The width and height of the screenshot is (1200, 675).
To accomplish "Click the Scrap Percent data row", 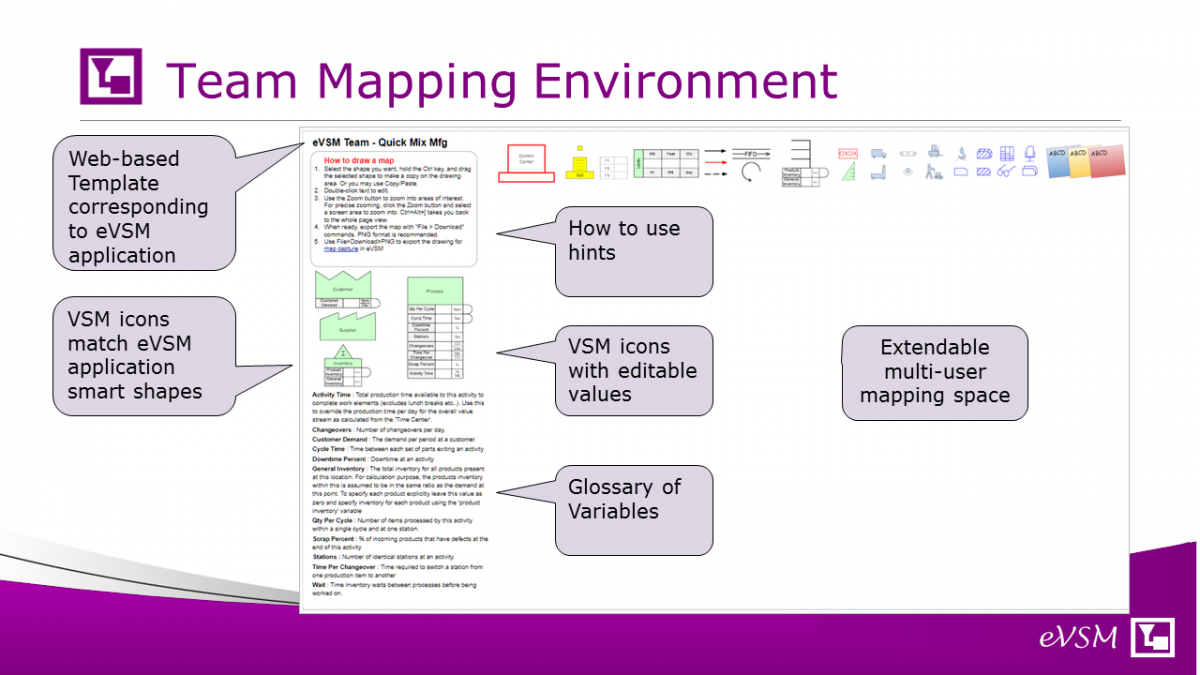I will (x=435, y=364).
